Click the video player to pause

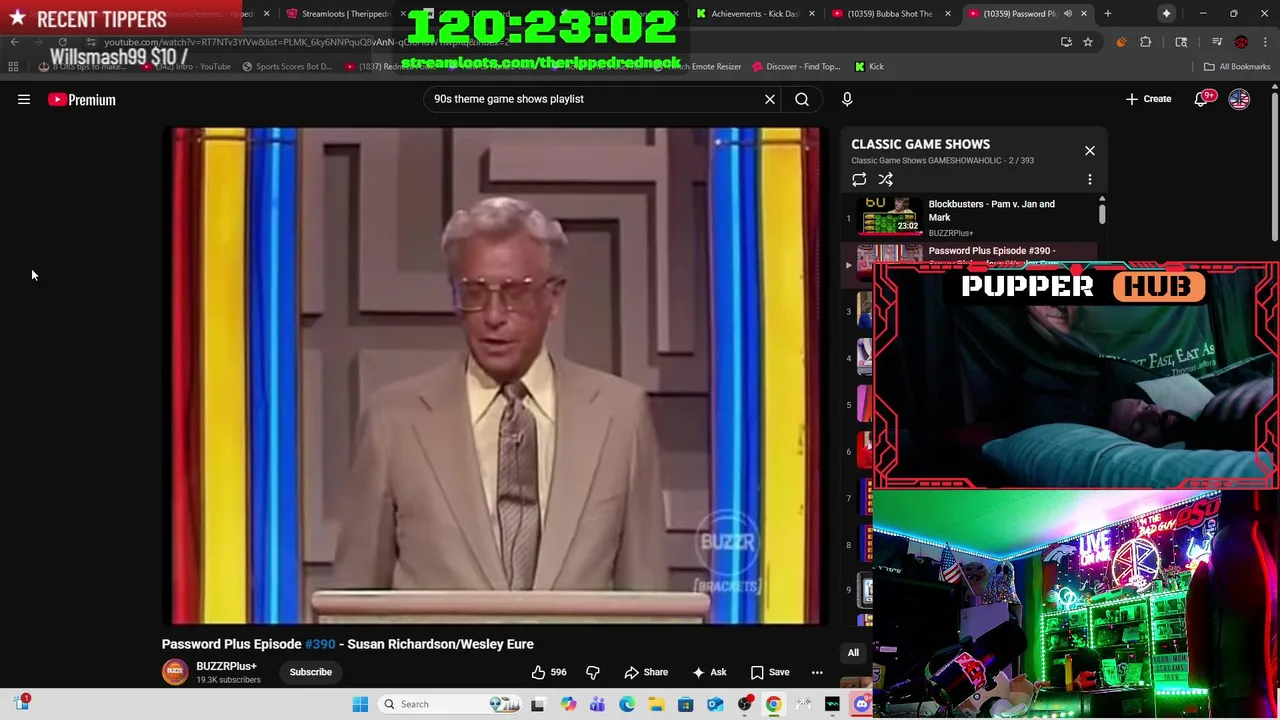pyautogui.click(x=495, y=376)
